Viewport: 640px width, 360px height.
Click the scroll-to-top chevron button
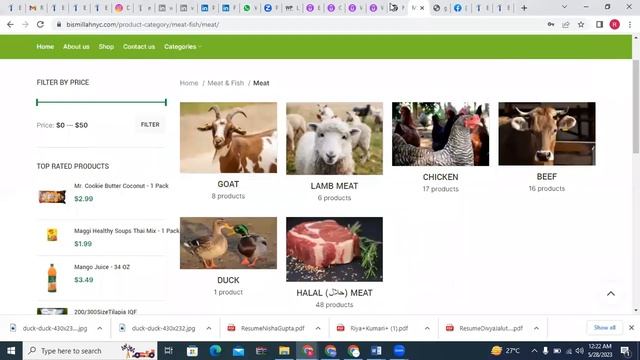tap(611, 293)
